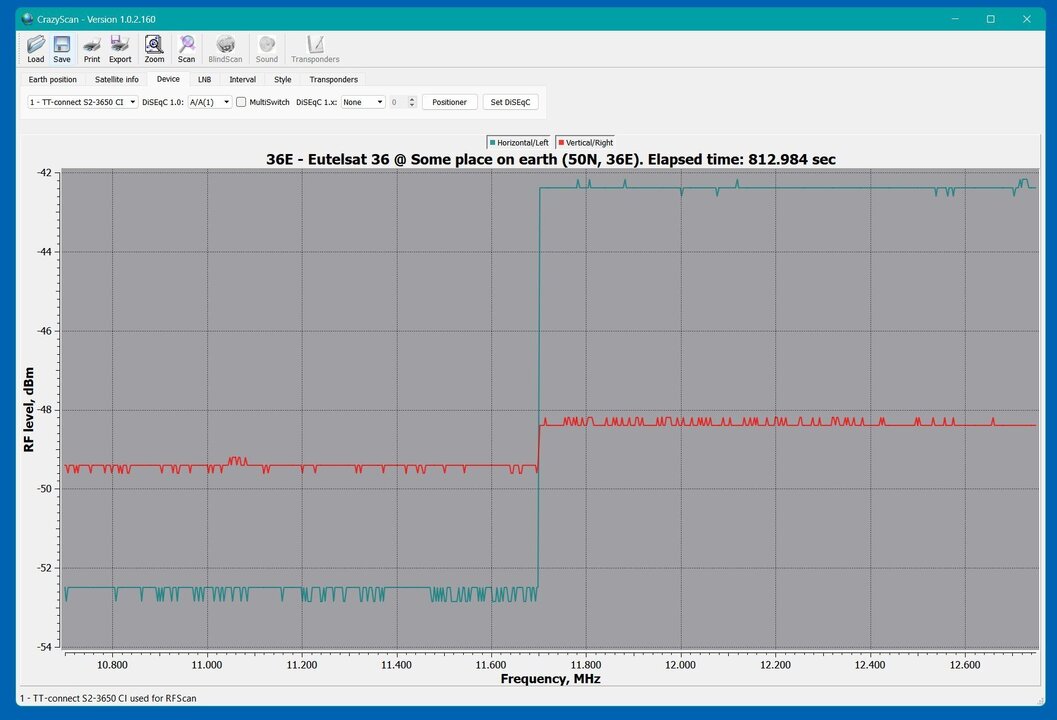Start a spectrum Scan
1057x720 pixels.
click(187, 49)
